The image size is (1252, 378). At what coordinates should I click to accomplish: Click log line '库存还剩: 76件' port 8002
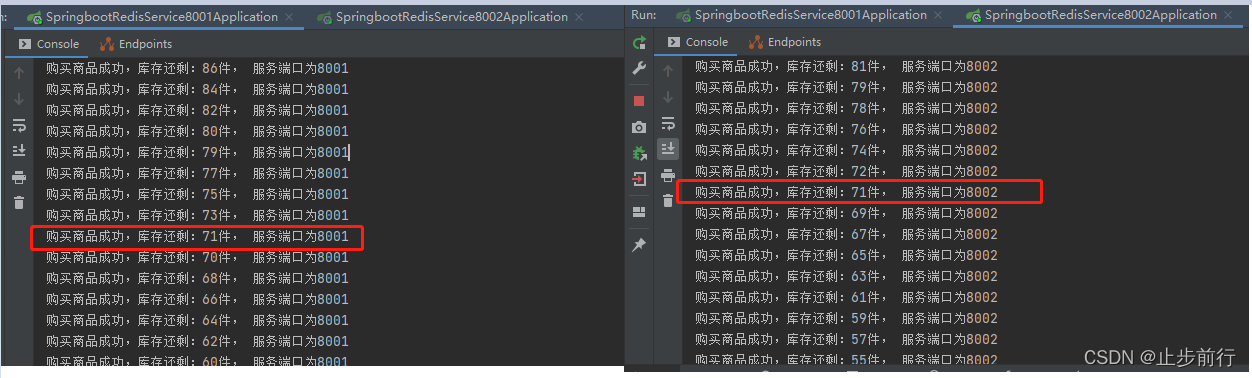(x=846, y=129)
